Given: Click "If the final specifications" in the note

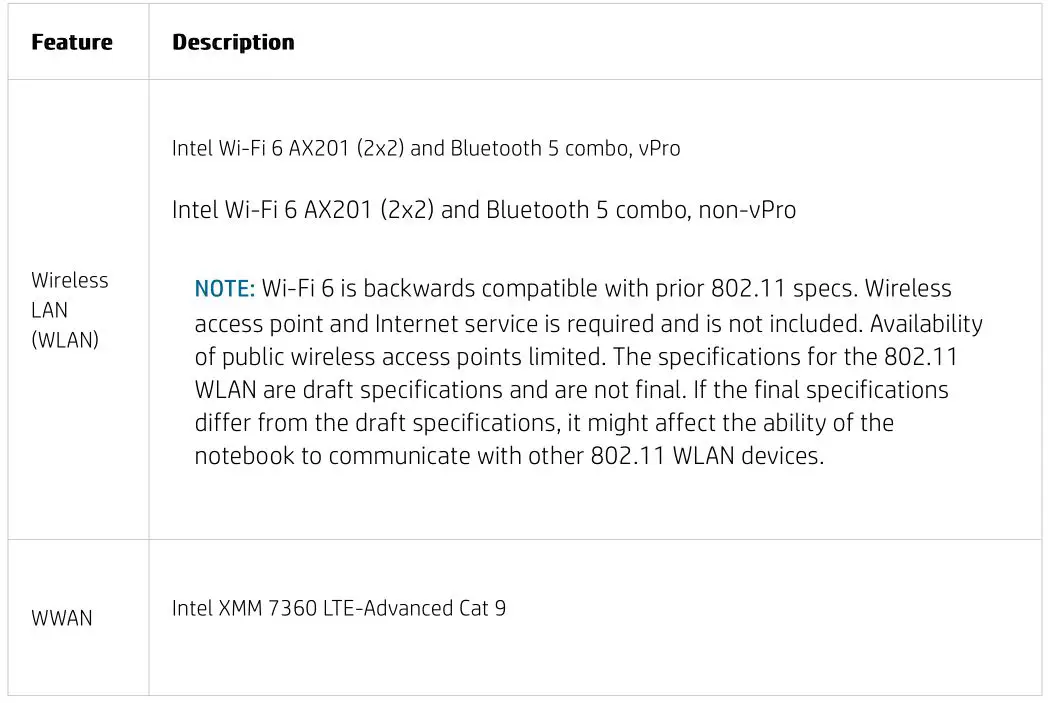Looking at the screenshot, I should tap(810, 390).
